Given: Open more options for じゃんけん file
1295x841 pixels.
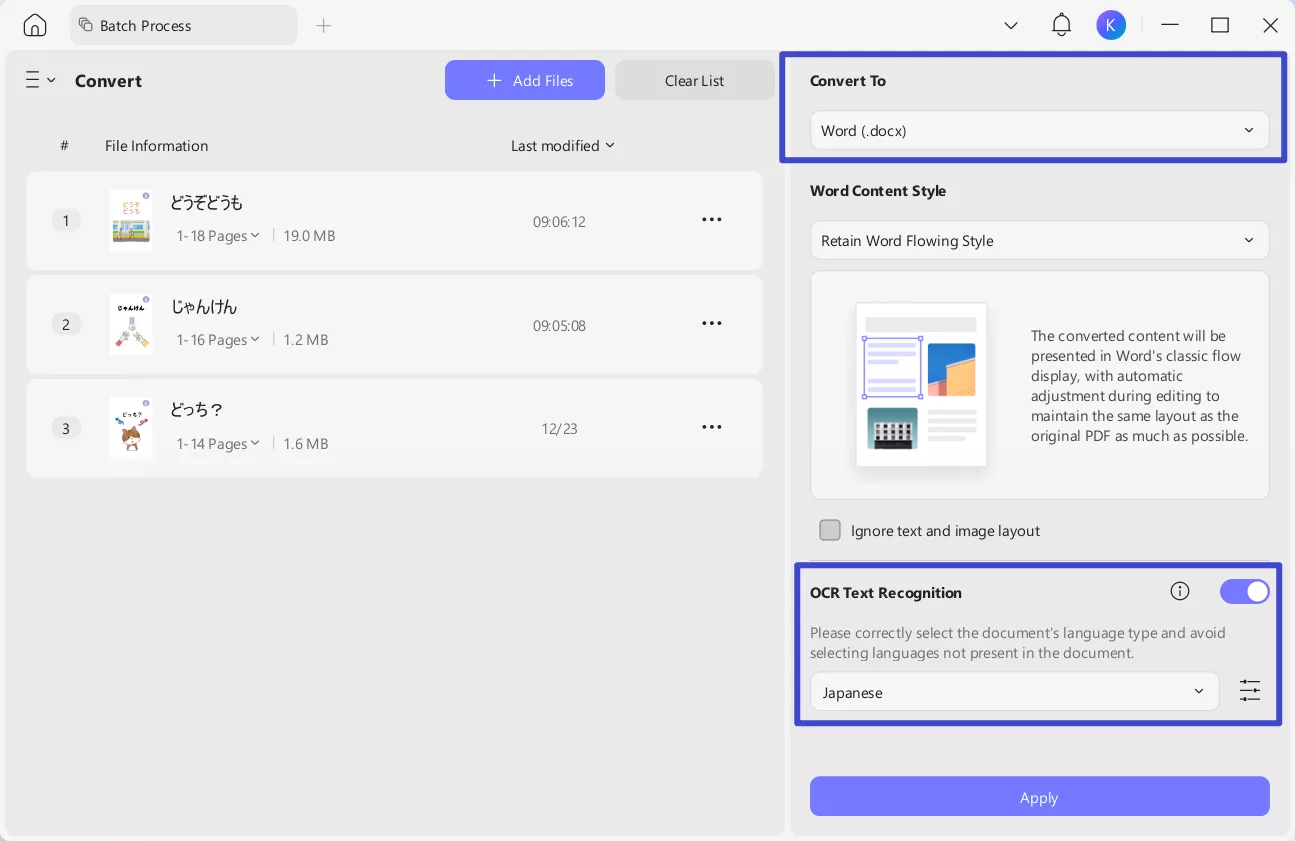Looking at the screenshot, I should 711,324.
